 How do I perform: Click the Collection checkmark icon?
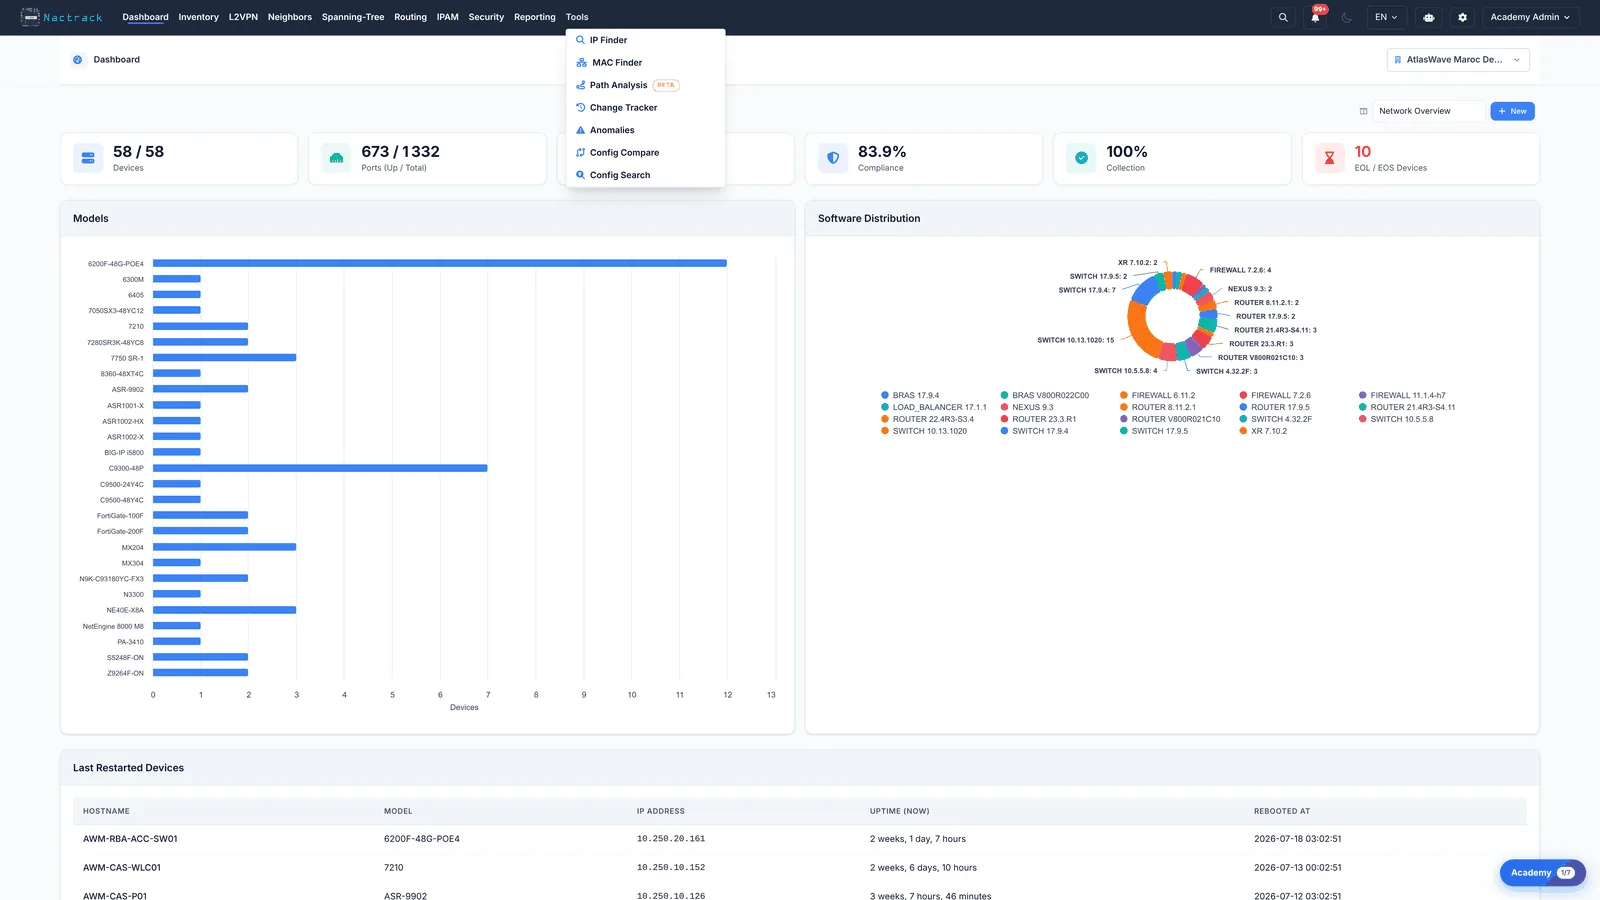click(1081, 158)
